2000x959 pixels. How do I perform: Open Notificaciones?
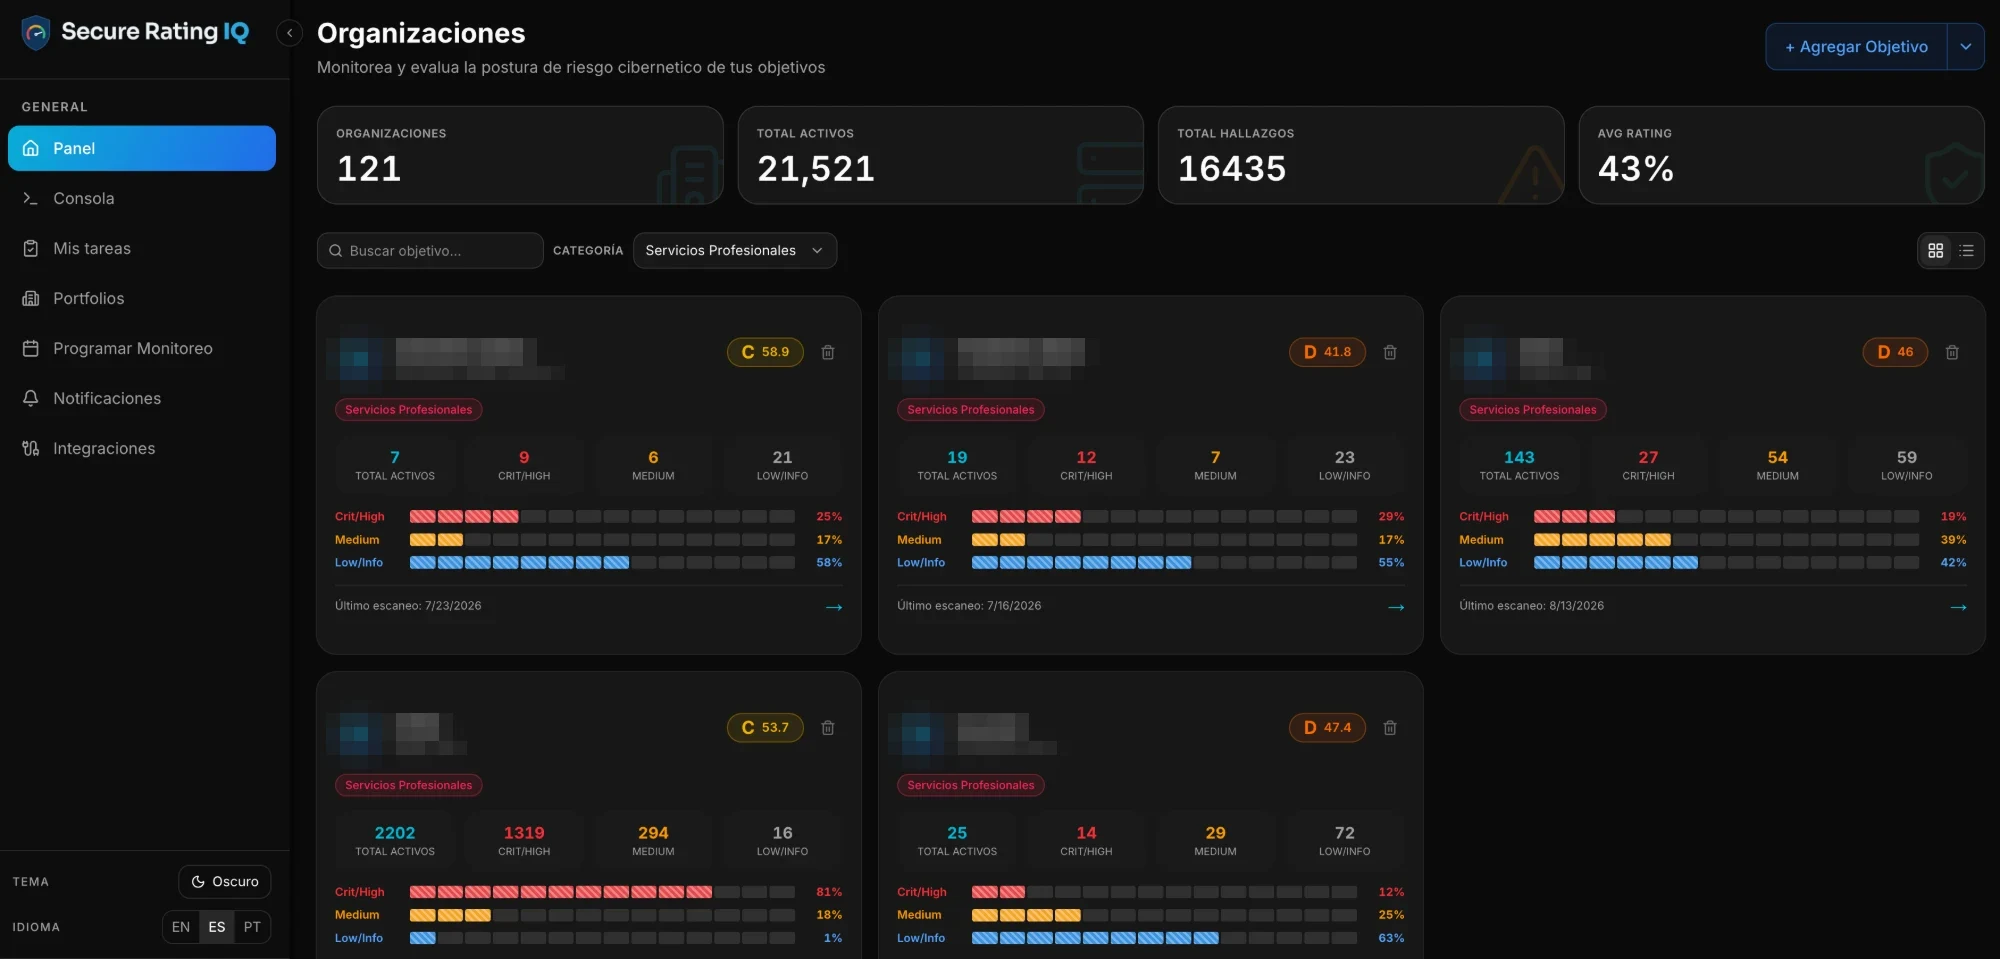pos(142,398)
